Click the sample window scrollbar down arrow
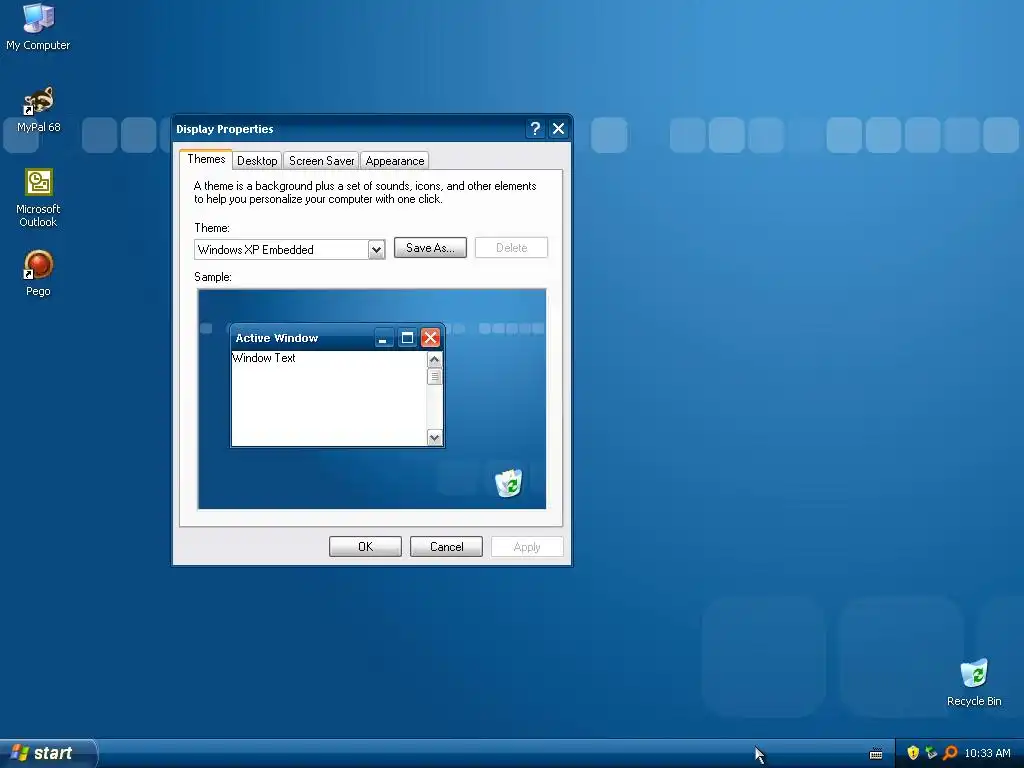Image resolution: width=1024 pixels, height=768 pixels. pos(434,438)
